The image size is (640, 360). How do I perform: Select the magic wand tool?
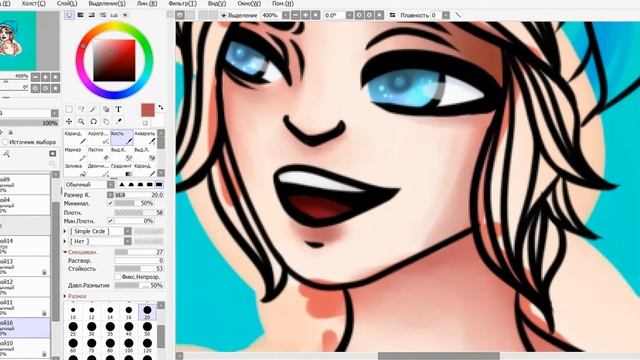pos(93,109)
